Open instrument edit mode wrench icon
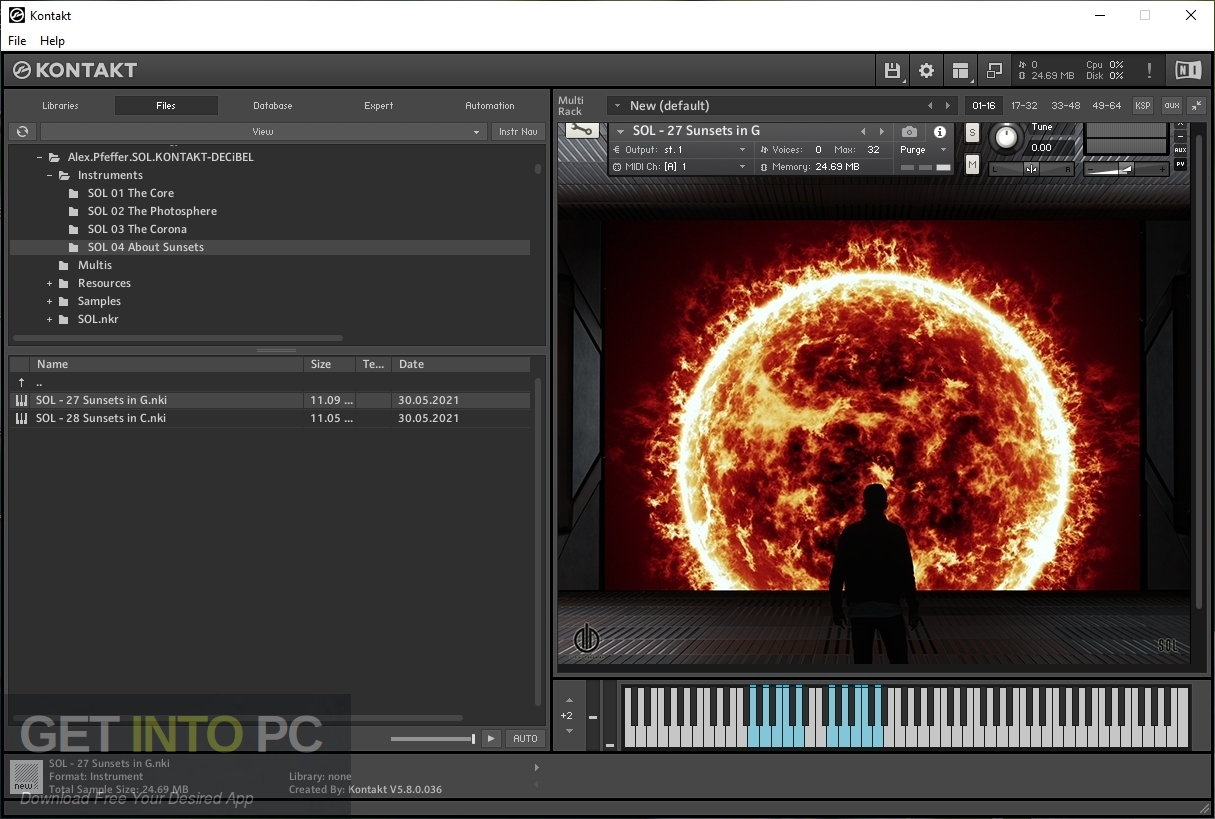Image resolution: width=1215 pixels, height=819 pixels. point(580,130)
